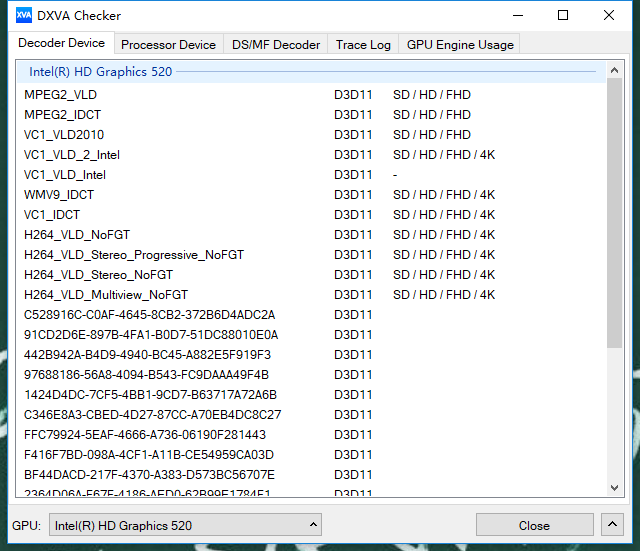Viewport: 640px width, 551px height.
Task: Select the H264_VLD_NoFGT row
Action: coord(312,235)
